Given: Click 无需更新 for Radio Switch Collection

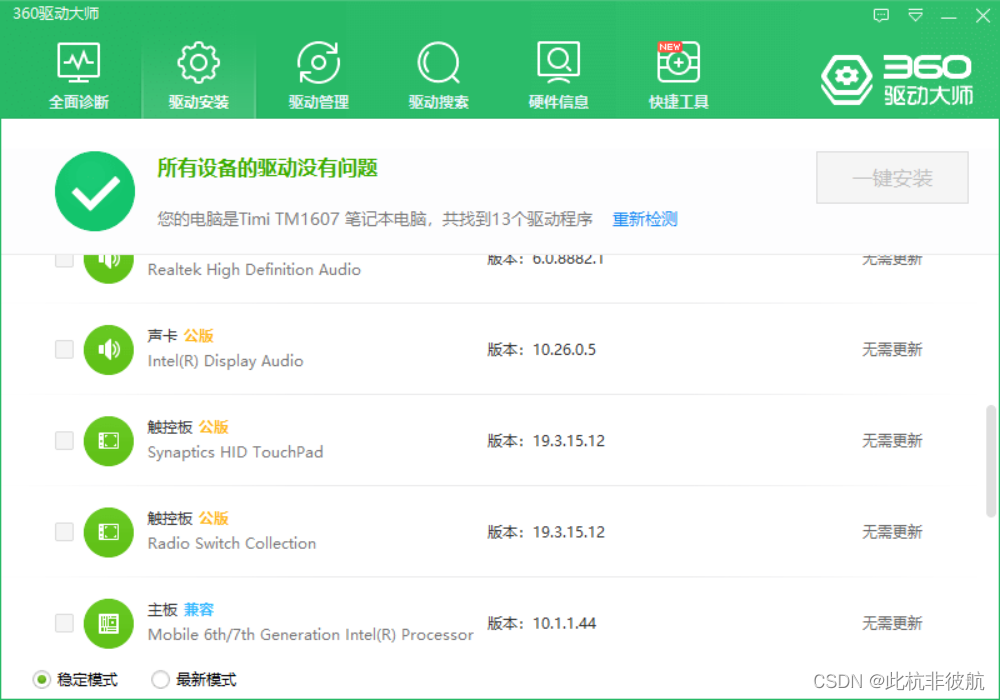Looking at the screenshot, I should pos(892,532).
